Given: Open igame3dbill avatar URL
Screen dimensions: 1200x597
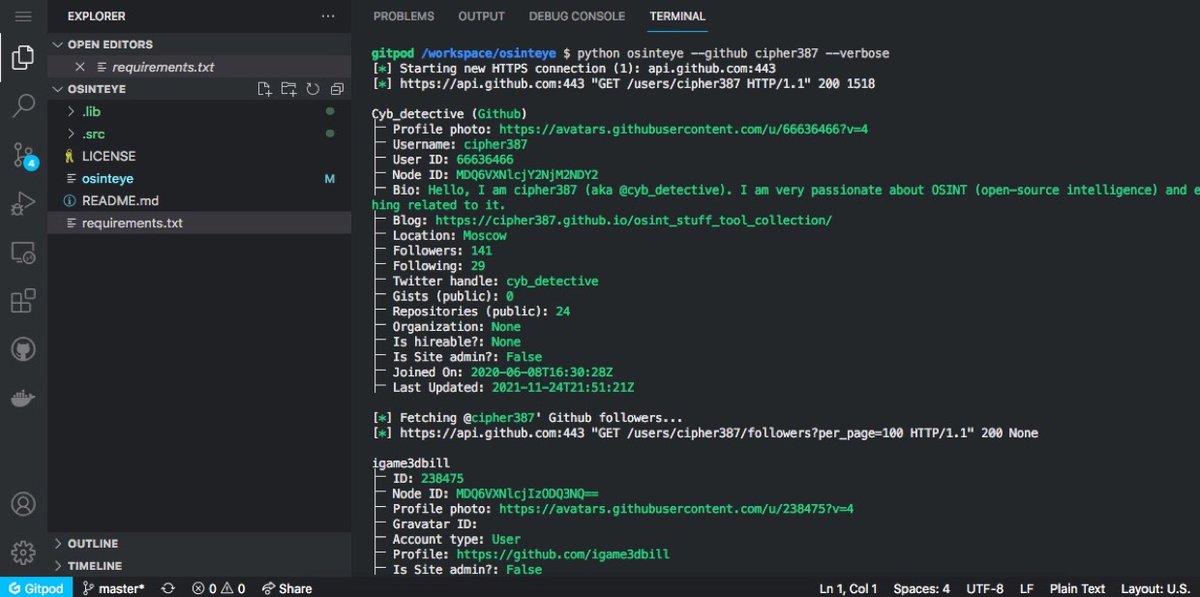Looking at the screenshot, I should (677, 509).
